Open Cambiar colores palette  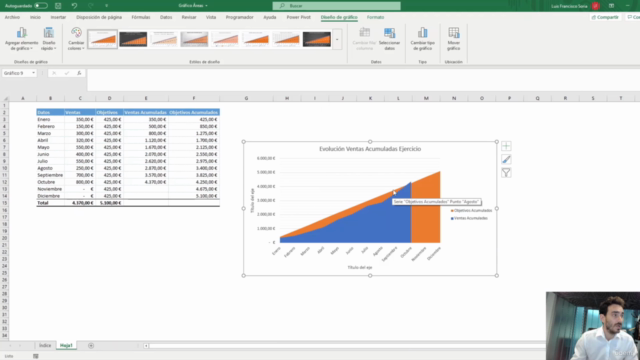pos(76,39)
